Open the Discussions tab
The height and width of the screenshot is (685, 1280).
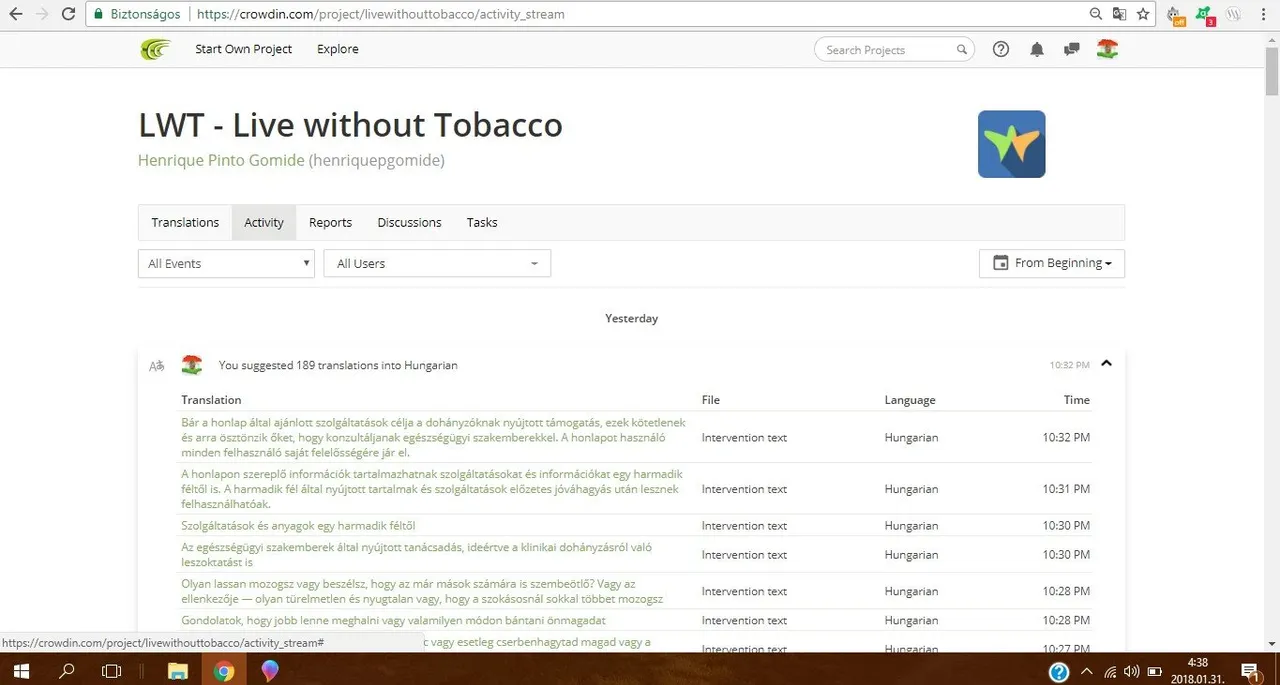tap(409, 222)
